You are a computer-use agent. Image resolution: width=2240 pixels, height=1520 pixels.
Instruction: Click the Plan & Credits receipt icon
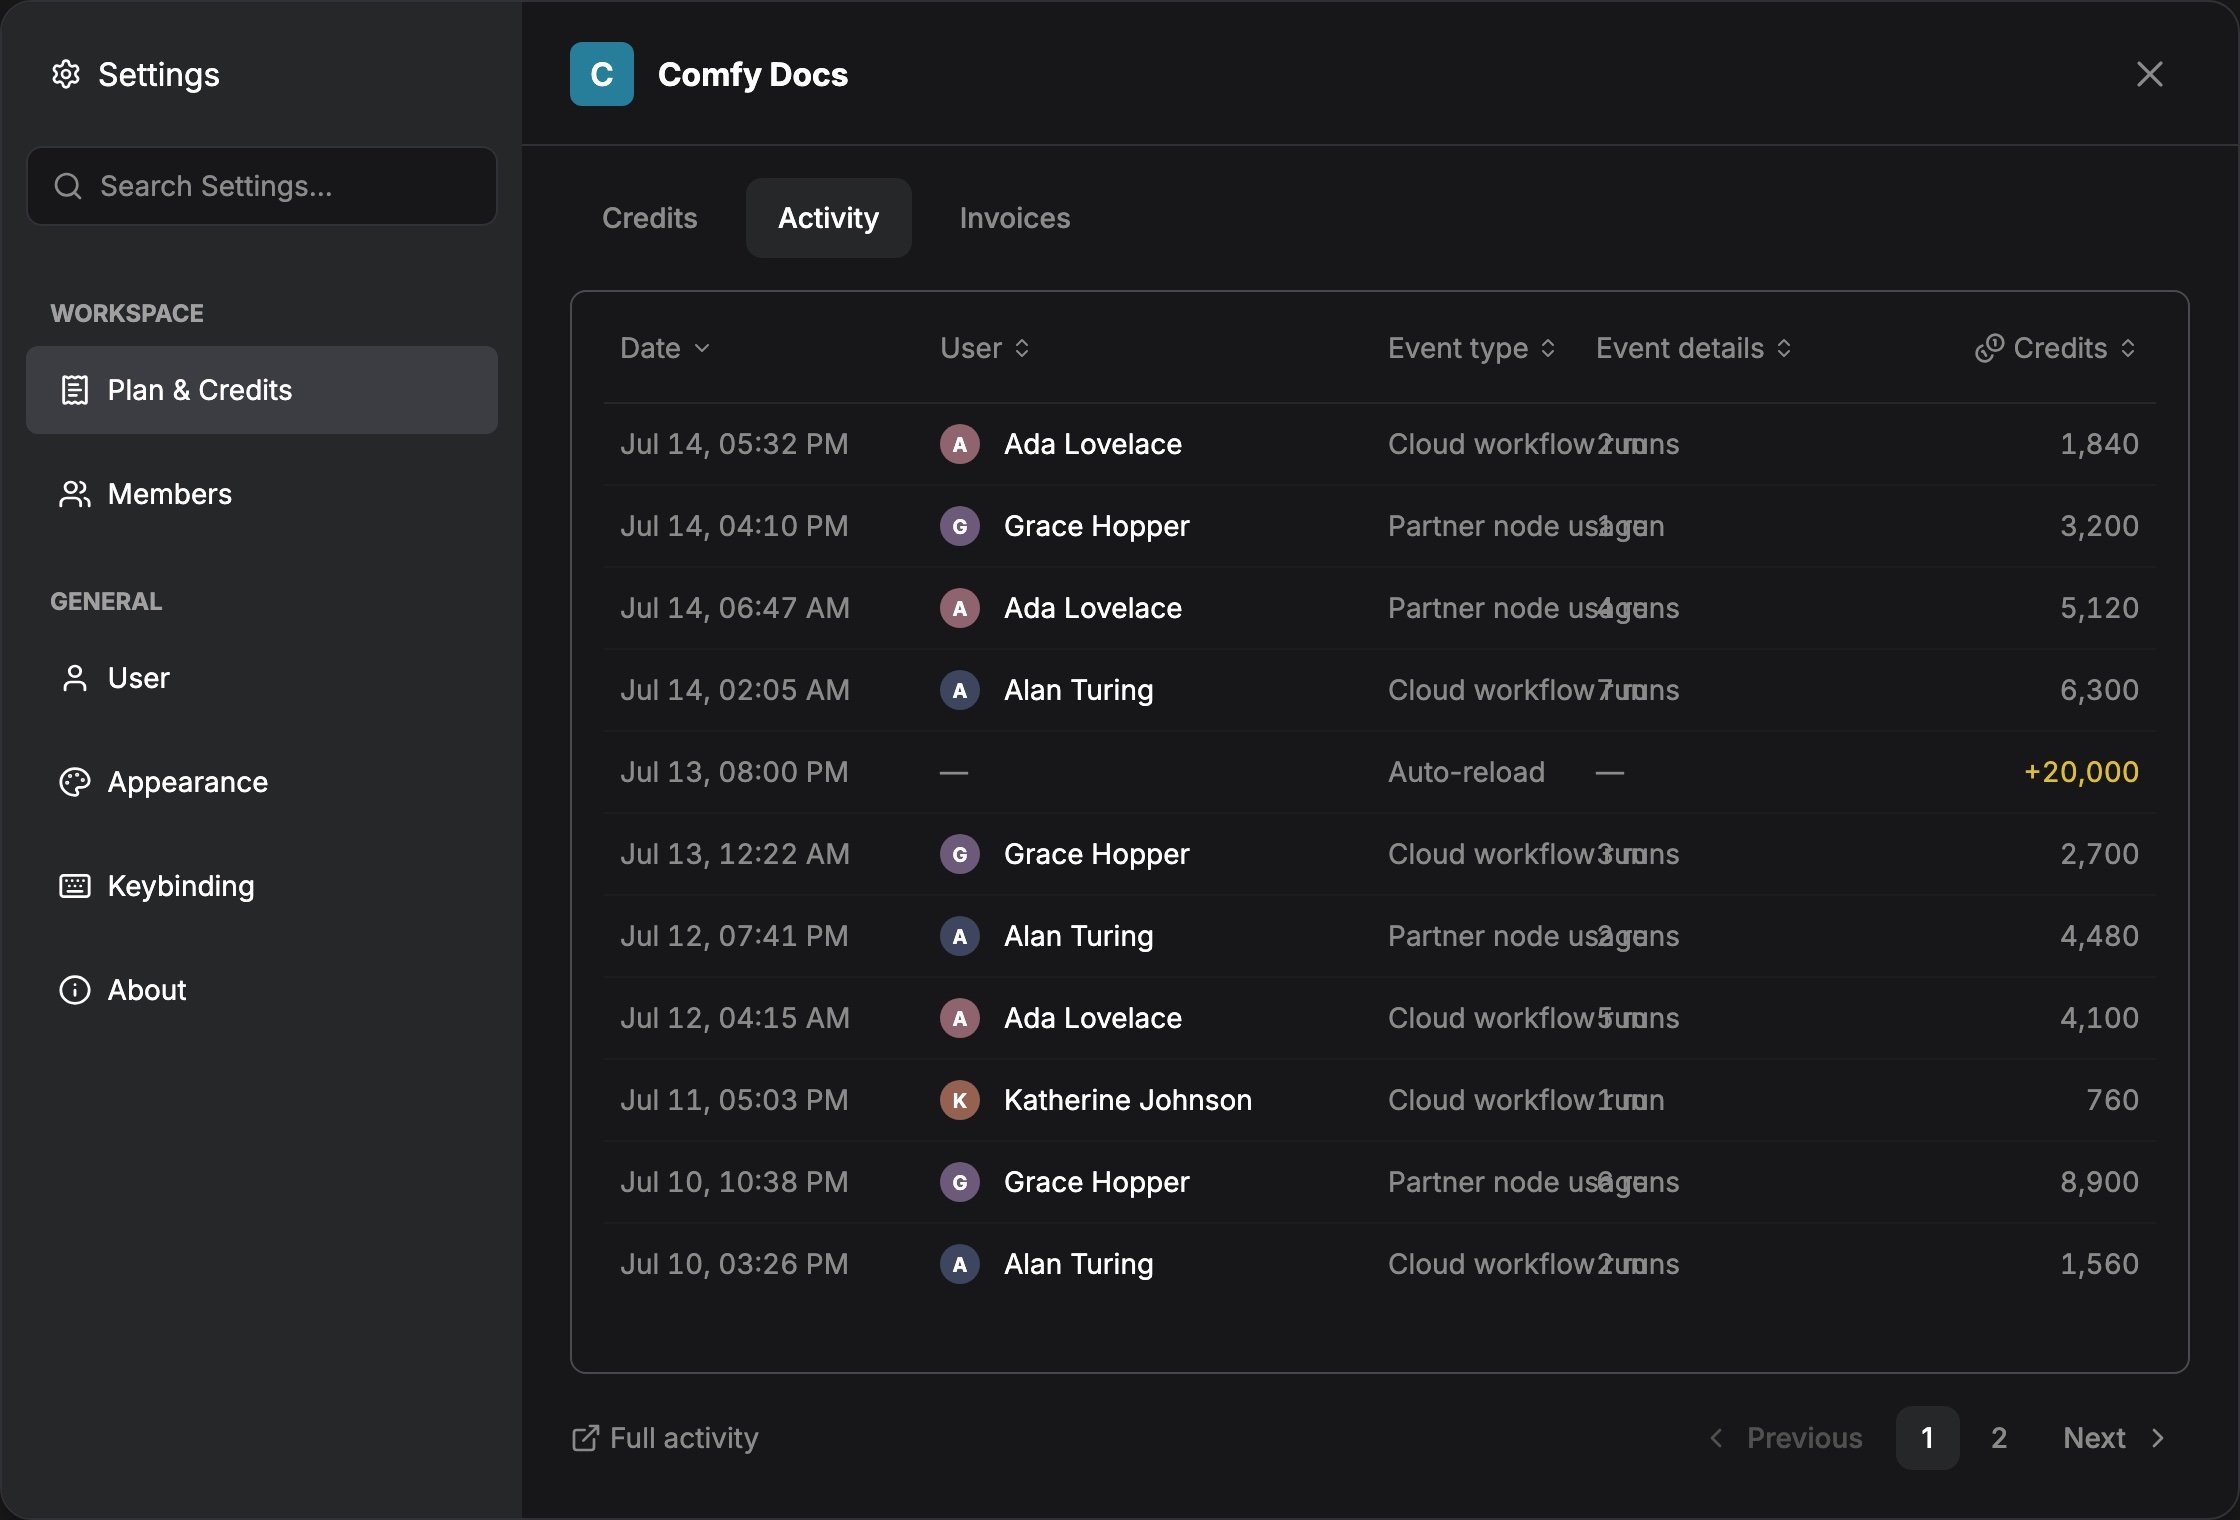click(75, 390)
